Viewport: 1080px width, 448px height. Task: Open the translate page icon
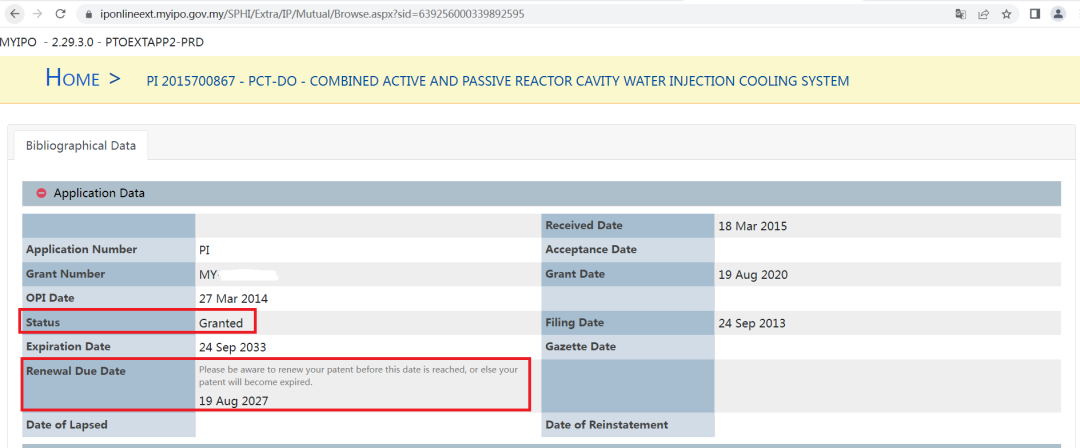[x=960, y=14]
